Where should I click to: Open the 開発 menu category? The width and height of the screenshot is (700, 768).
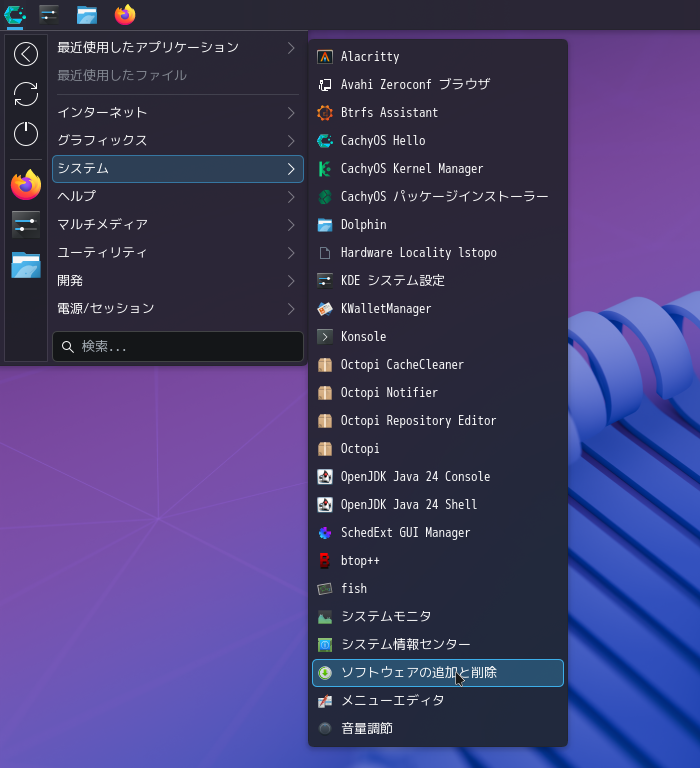178,281
